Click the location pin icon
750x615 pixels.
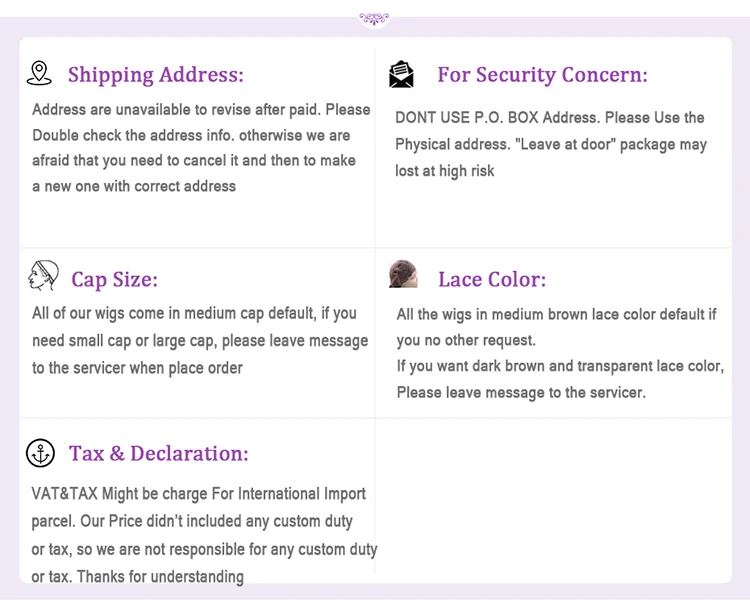(x=39, y=73)
